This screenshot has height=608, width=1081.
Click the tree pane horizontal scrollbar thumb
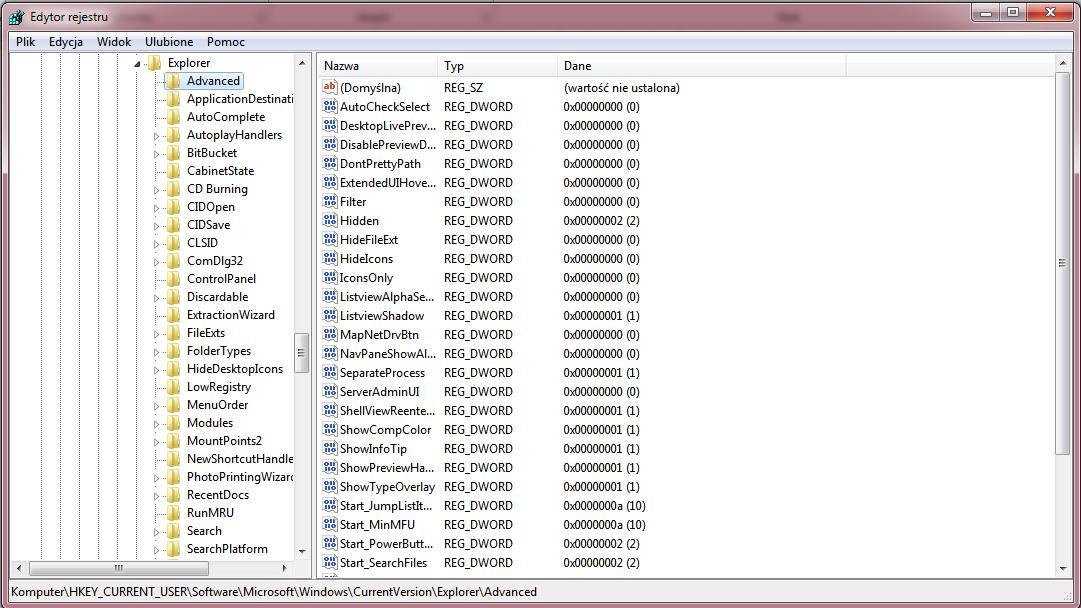point(119,568)
